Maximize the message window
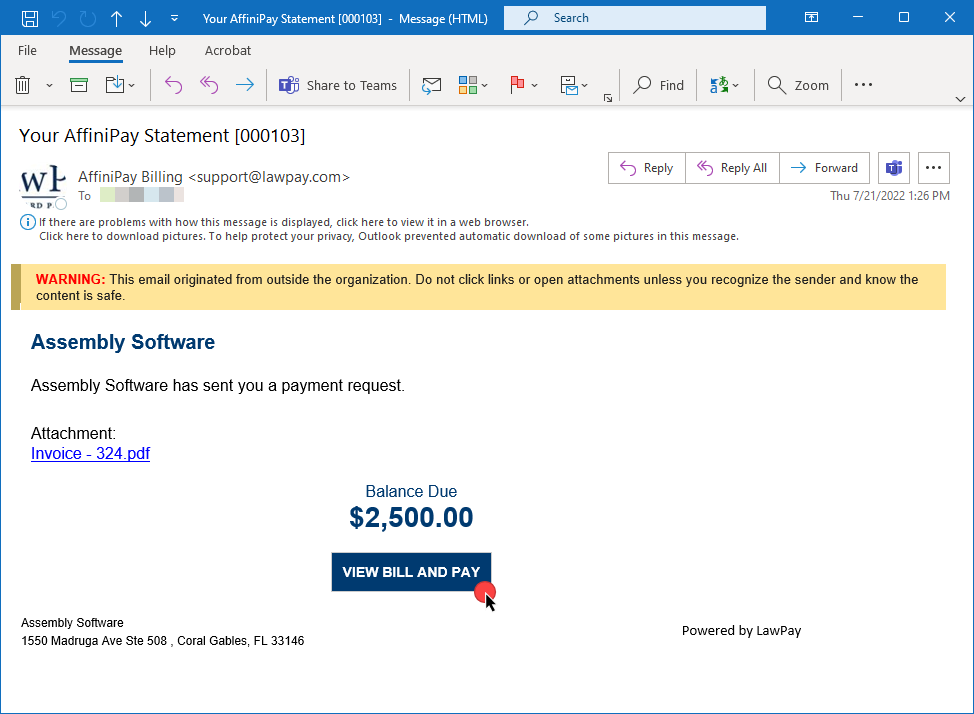 pyautogui.click(x=904, y=17)
